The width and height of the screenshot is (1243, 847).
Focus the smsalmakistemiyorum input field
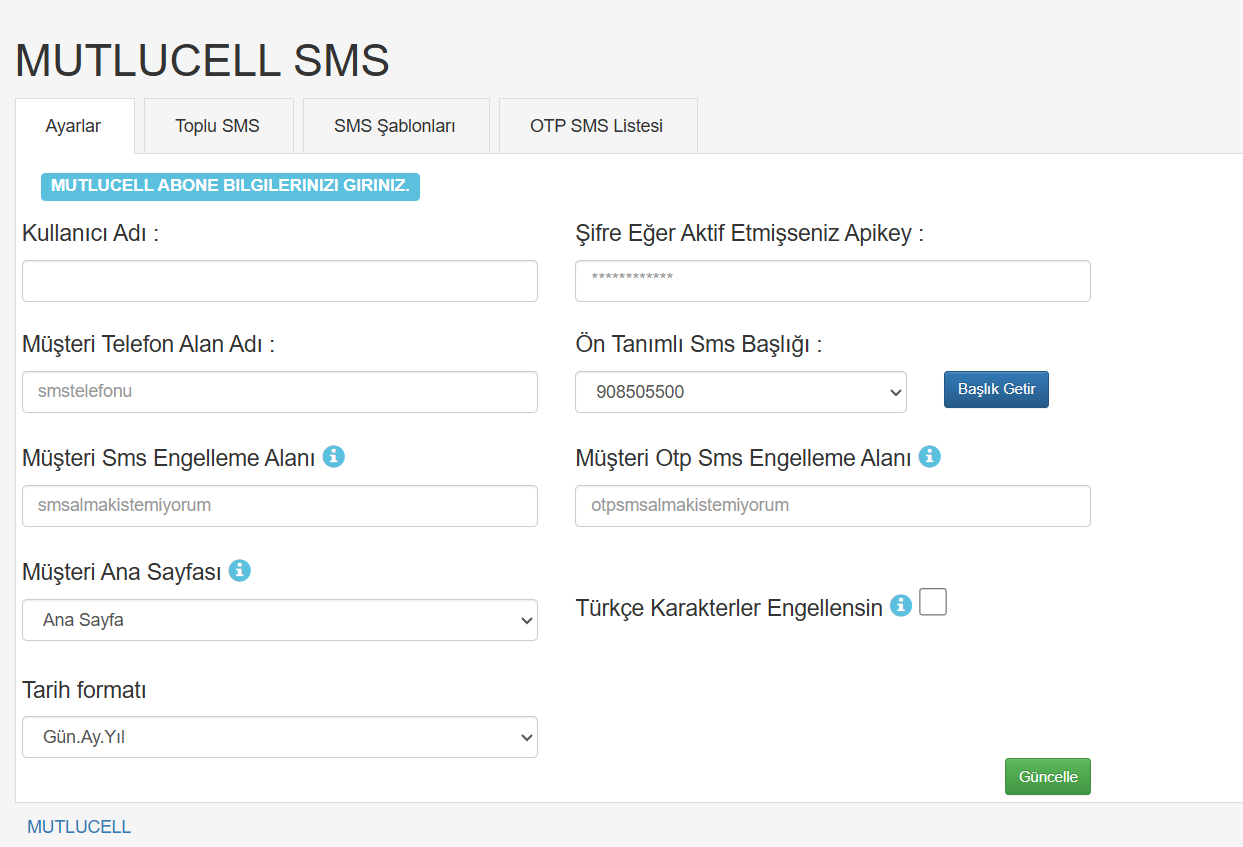(280, 506)
